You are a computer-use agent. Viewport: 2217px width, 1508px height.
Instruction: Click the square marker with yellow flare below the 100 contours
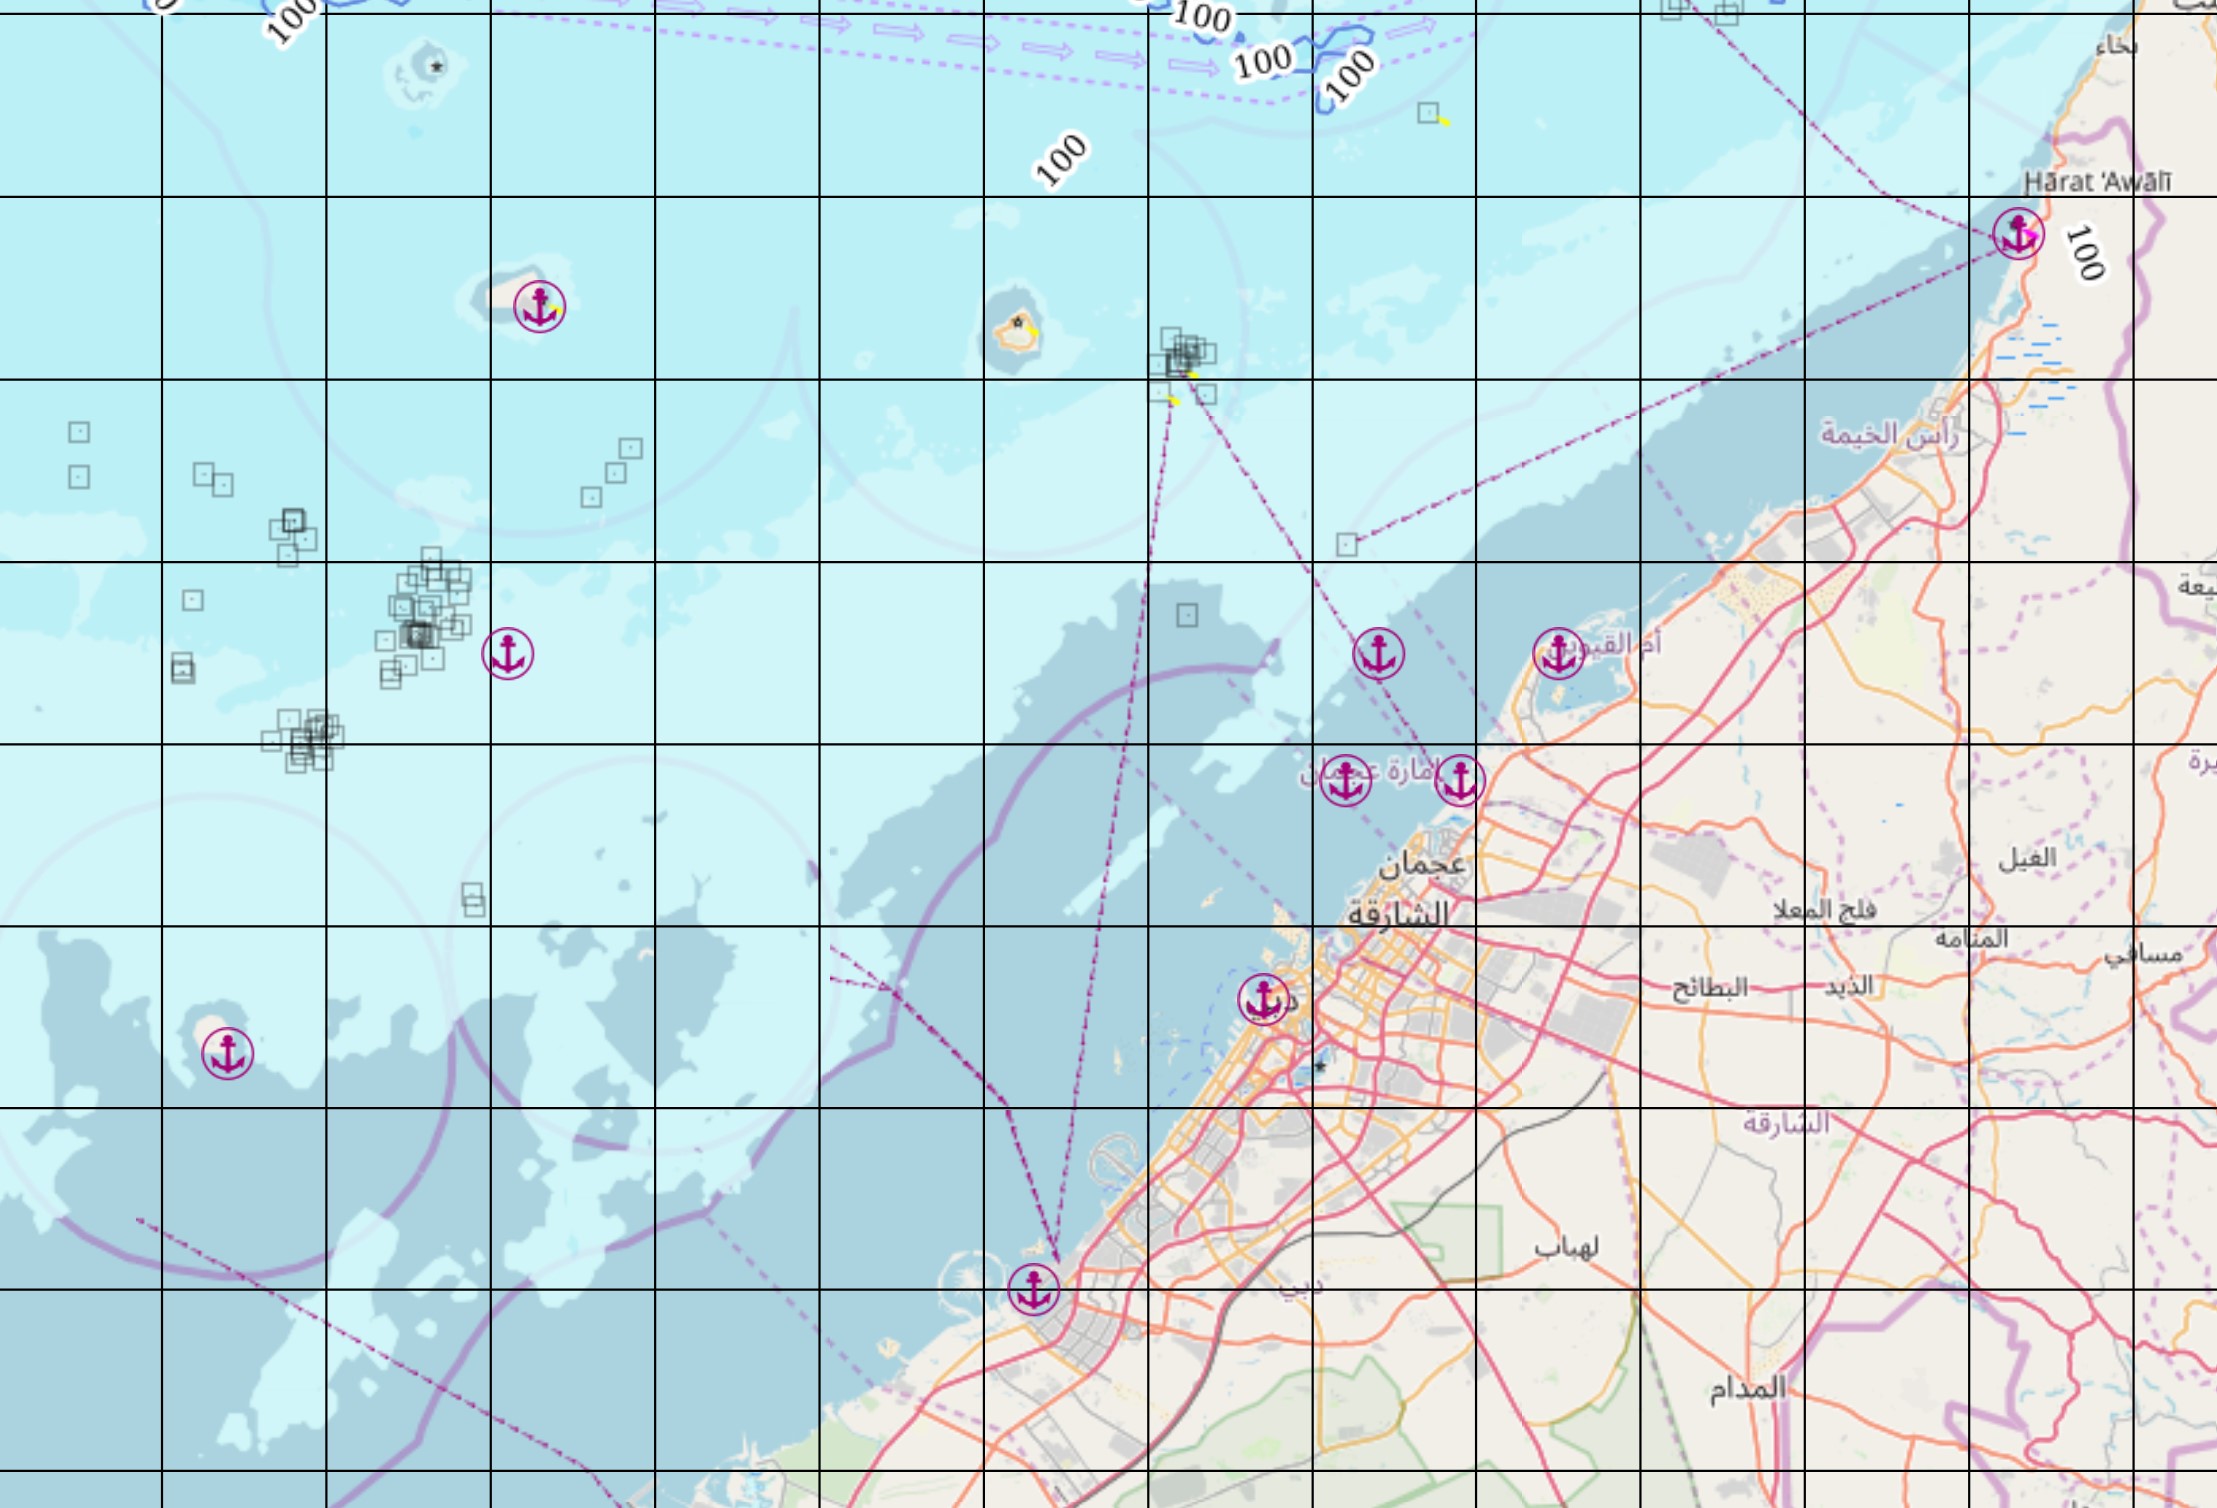pyautogui.click(x=1428, y=113)
